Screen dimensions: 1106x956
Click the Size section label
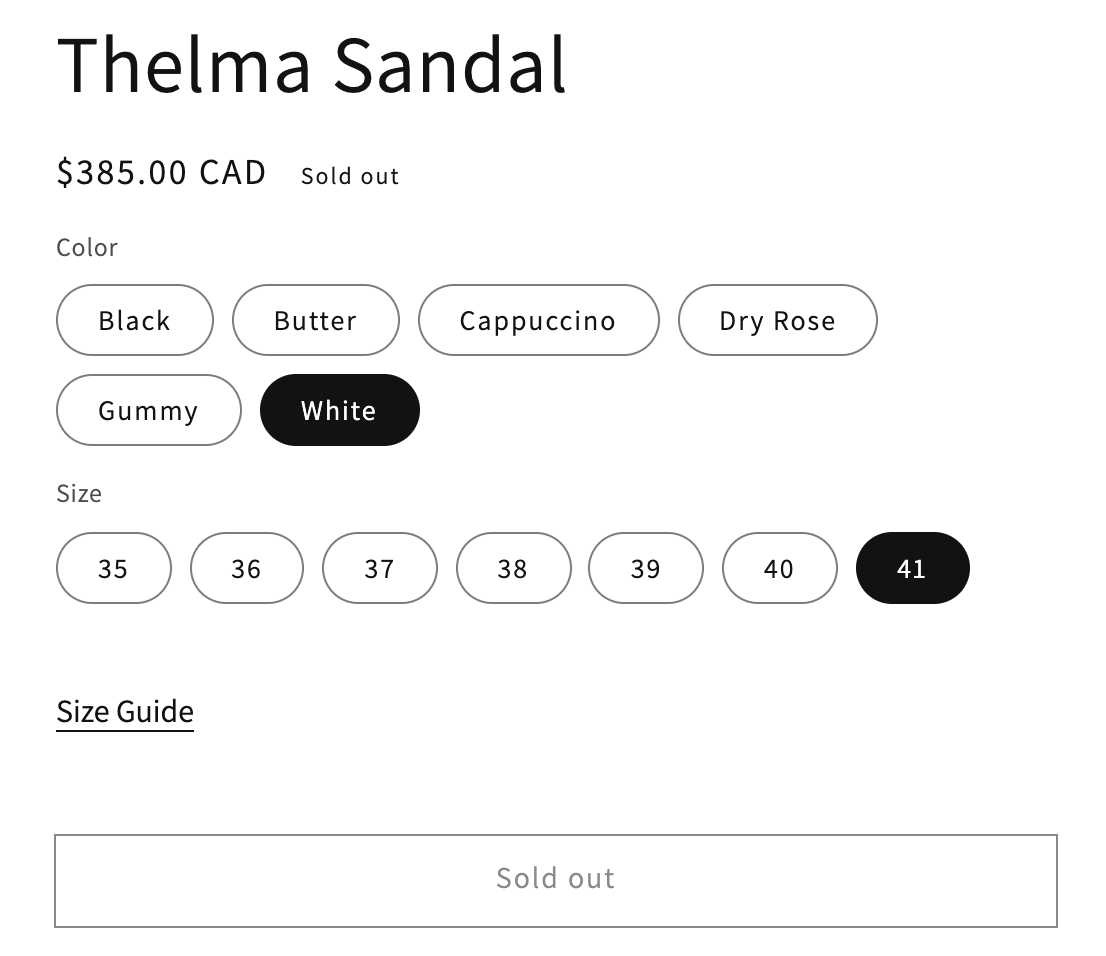pos(79,493)
